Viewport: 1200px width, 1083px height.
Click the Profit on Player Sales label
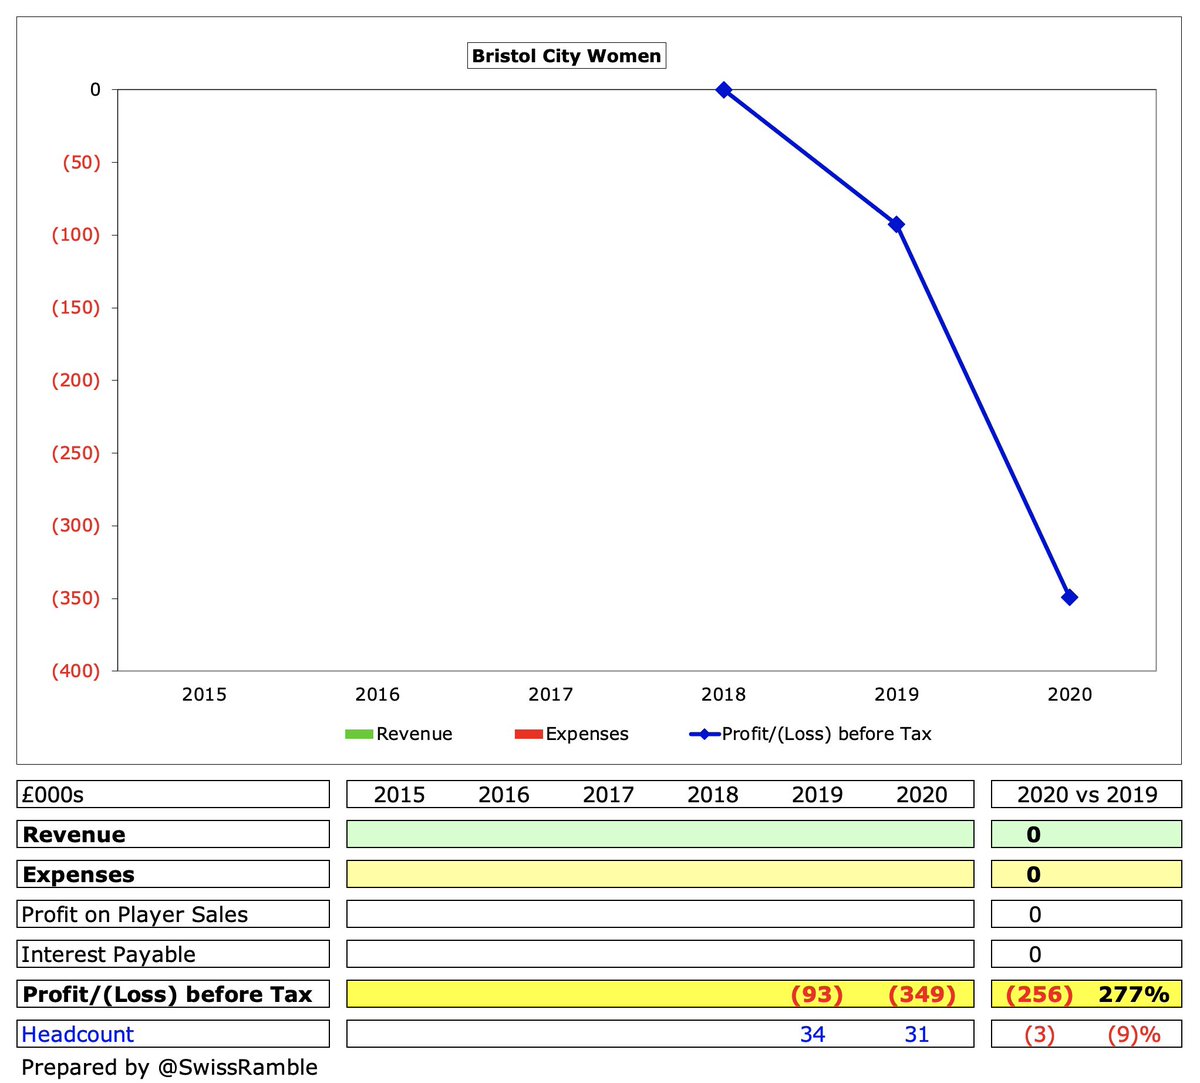(x=173, y=914)
